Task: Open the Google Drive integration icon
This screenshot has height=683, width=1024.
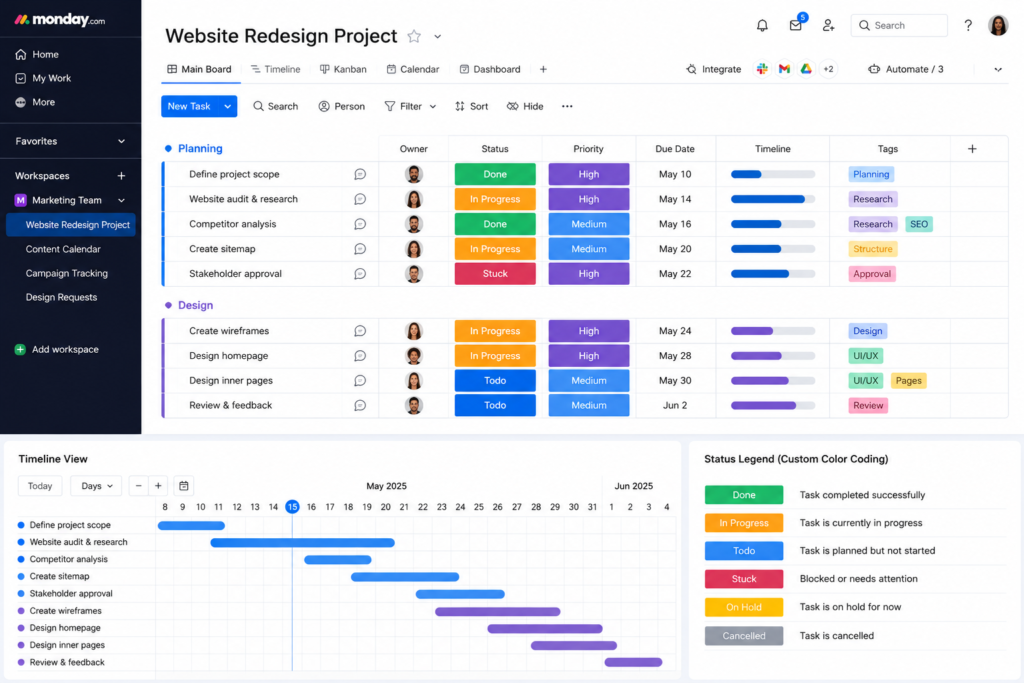Action: [806, 69]
